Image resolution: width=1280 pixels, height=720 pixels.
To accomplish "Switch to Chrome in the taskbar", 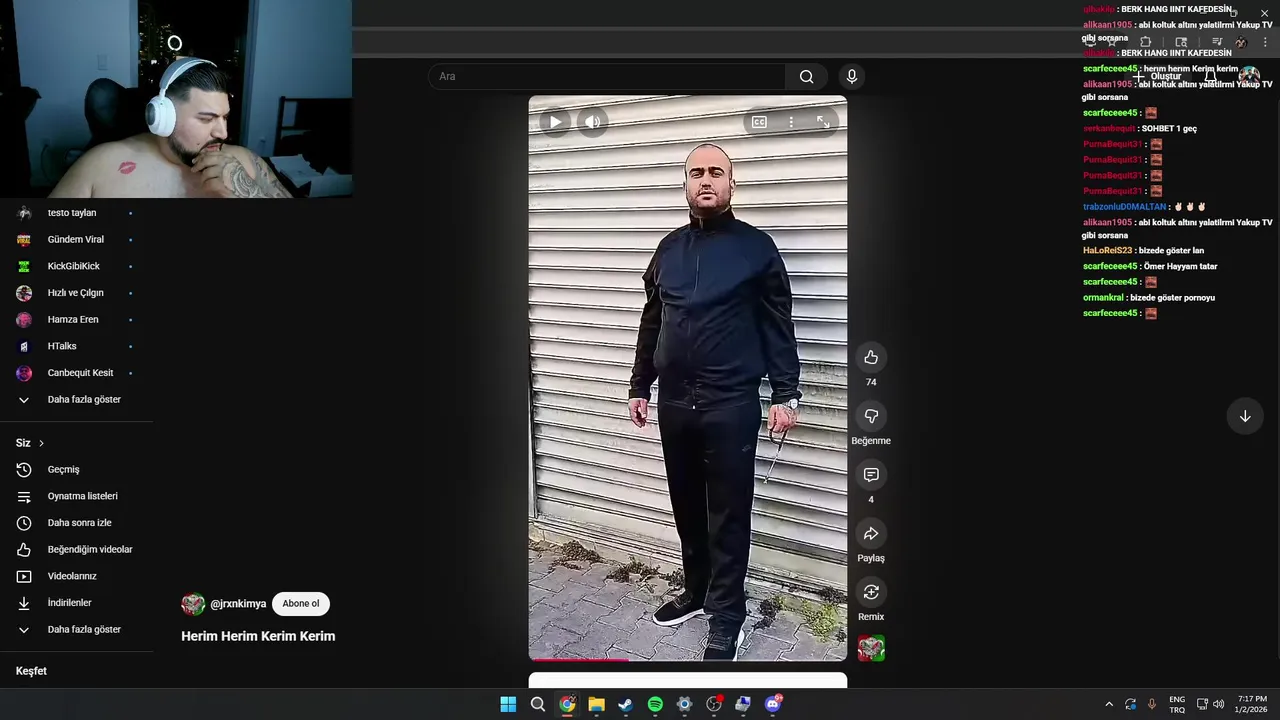I will click(567, 704).
